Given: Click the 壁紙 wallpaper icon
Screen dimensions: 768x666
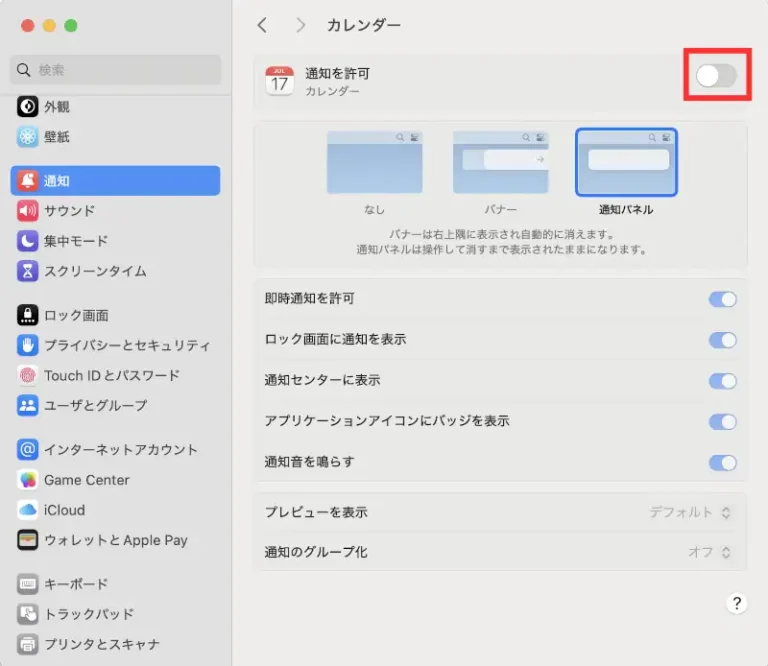Looking at the screenshot, I should click(27, 137).
